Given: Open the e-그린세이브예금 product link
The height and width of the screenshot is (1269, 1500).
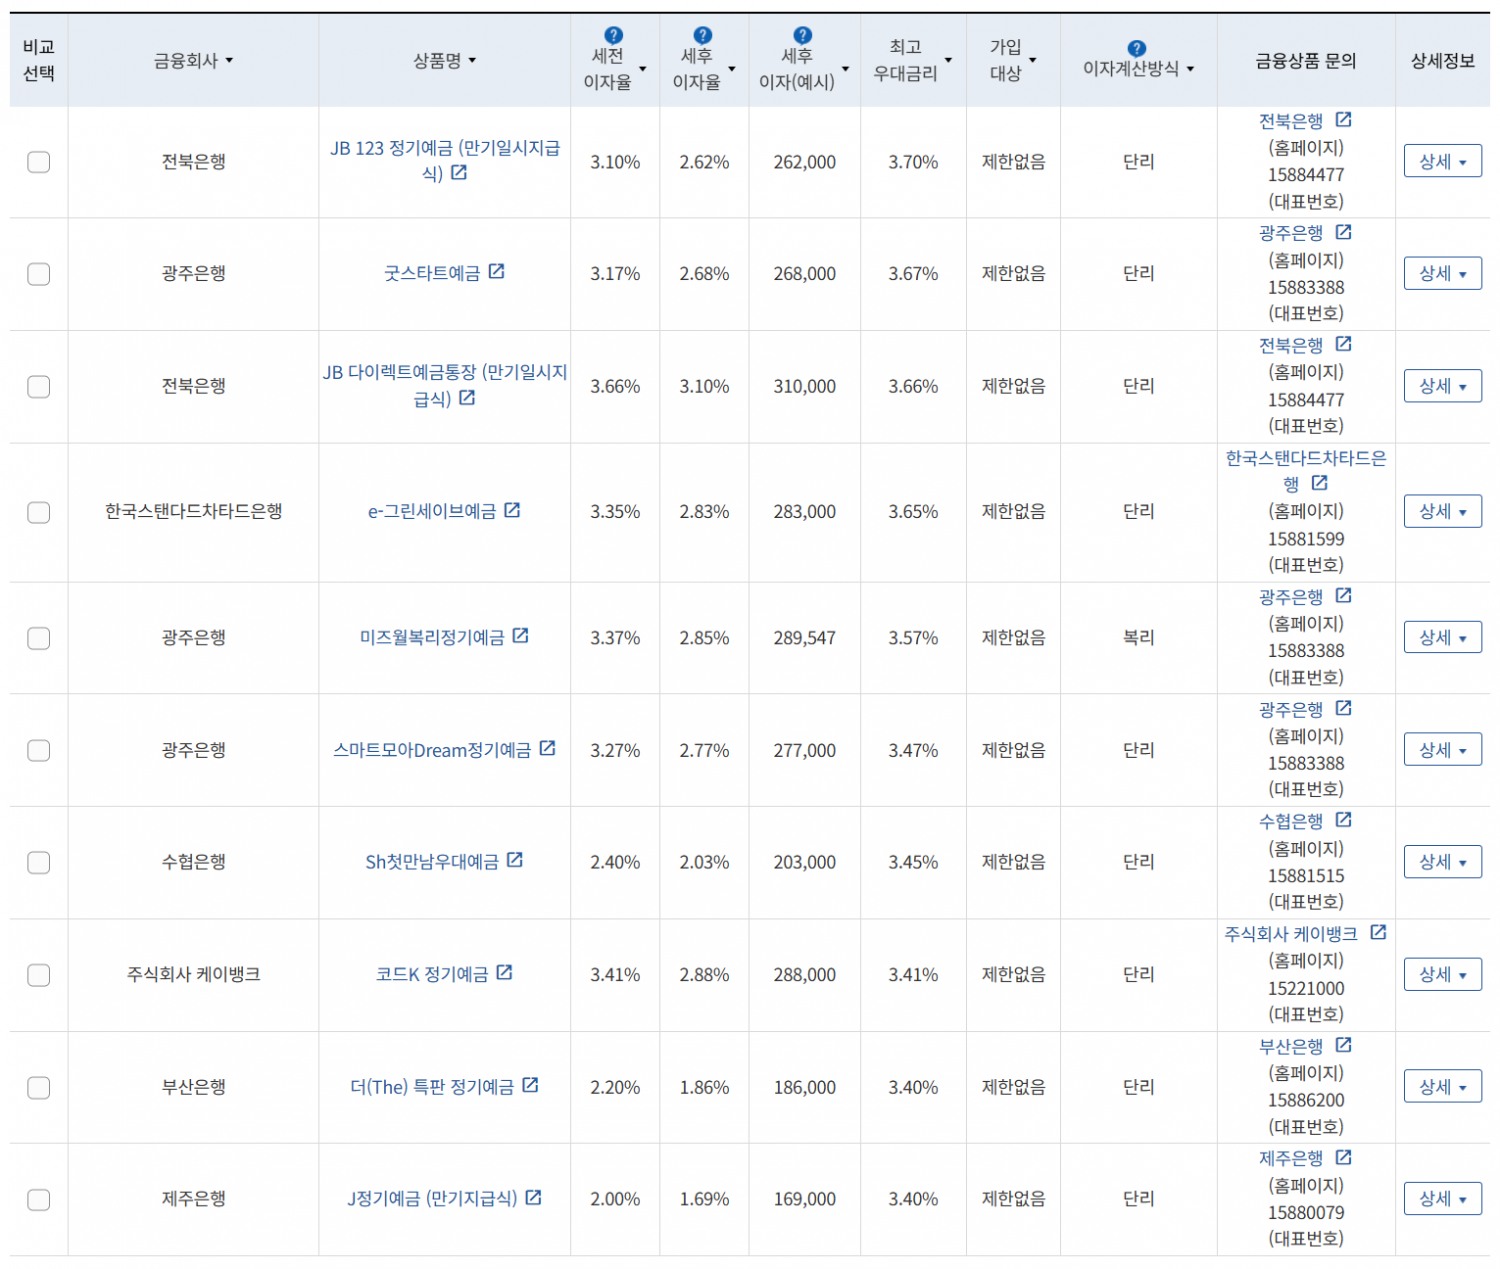Looking at the screenshot, I should (x=432, y=511).
